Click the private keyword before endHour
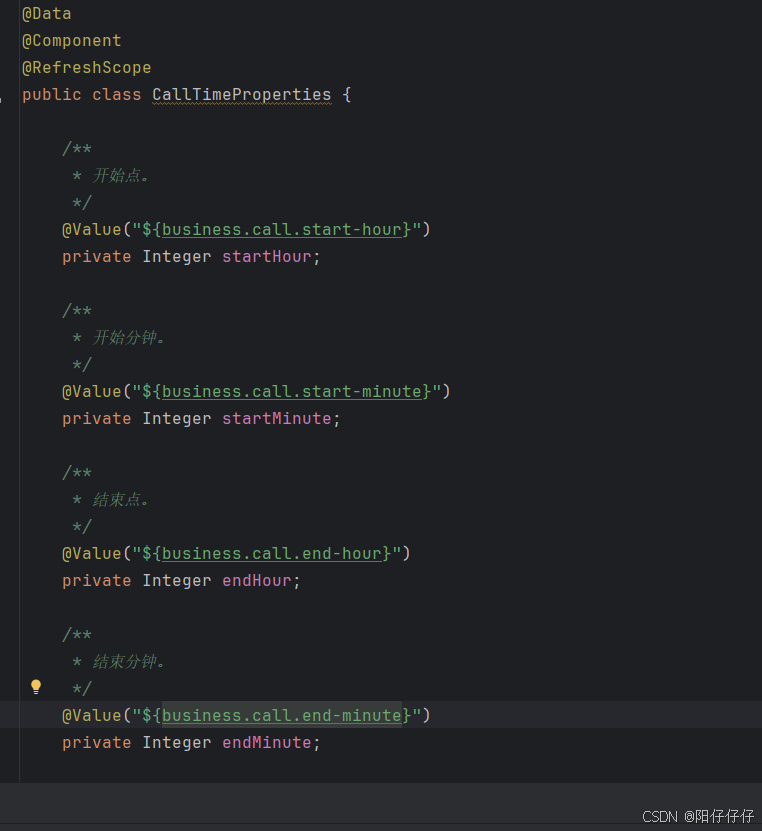762x831 pixels. [96, 581]
